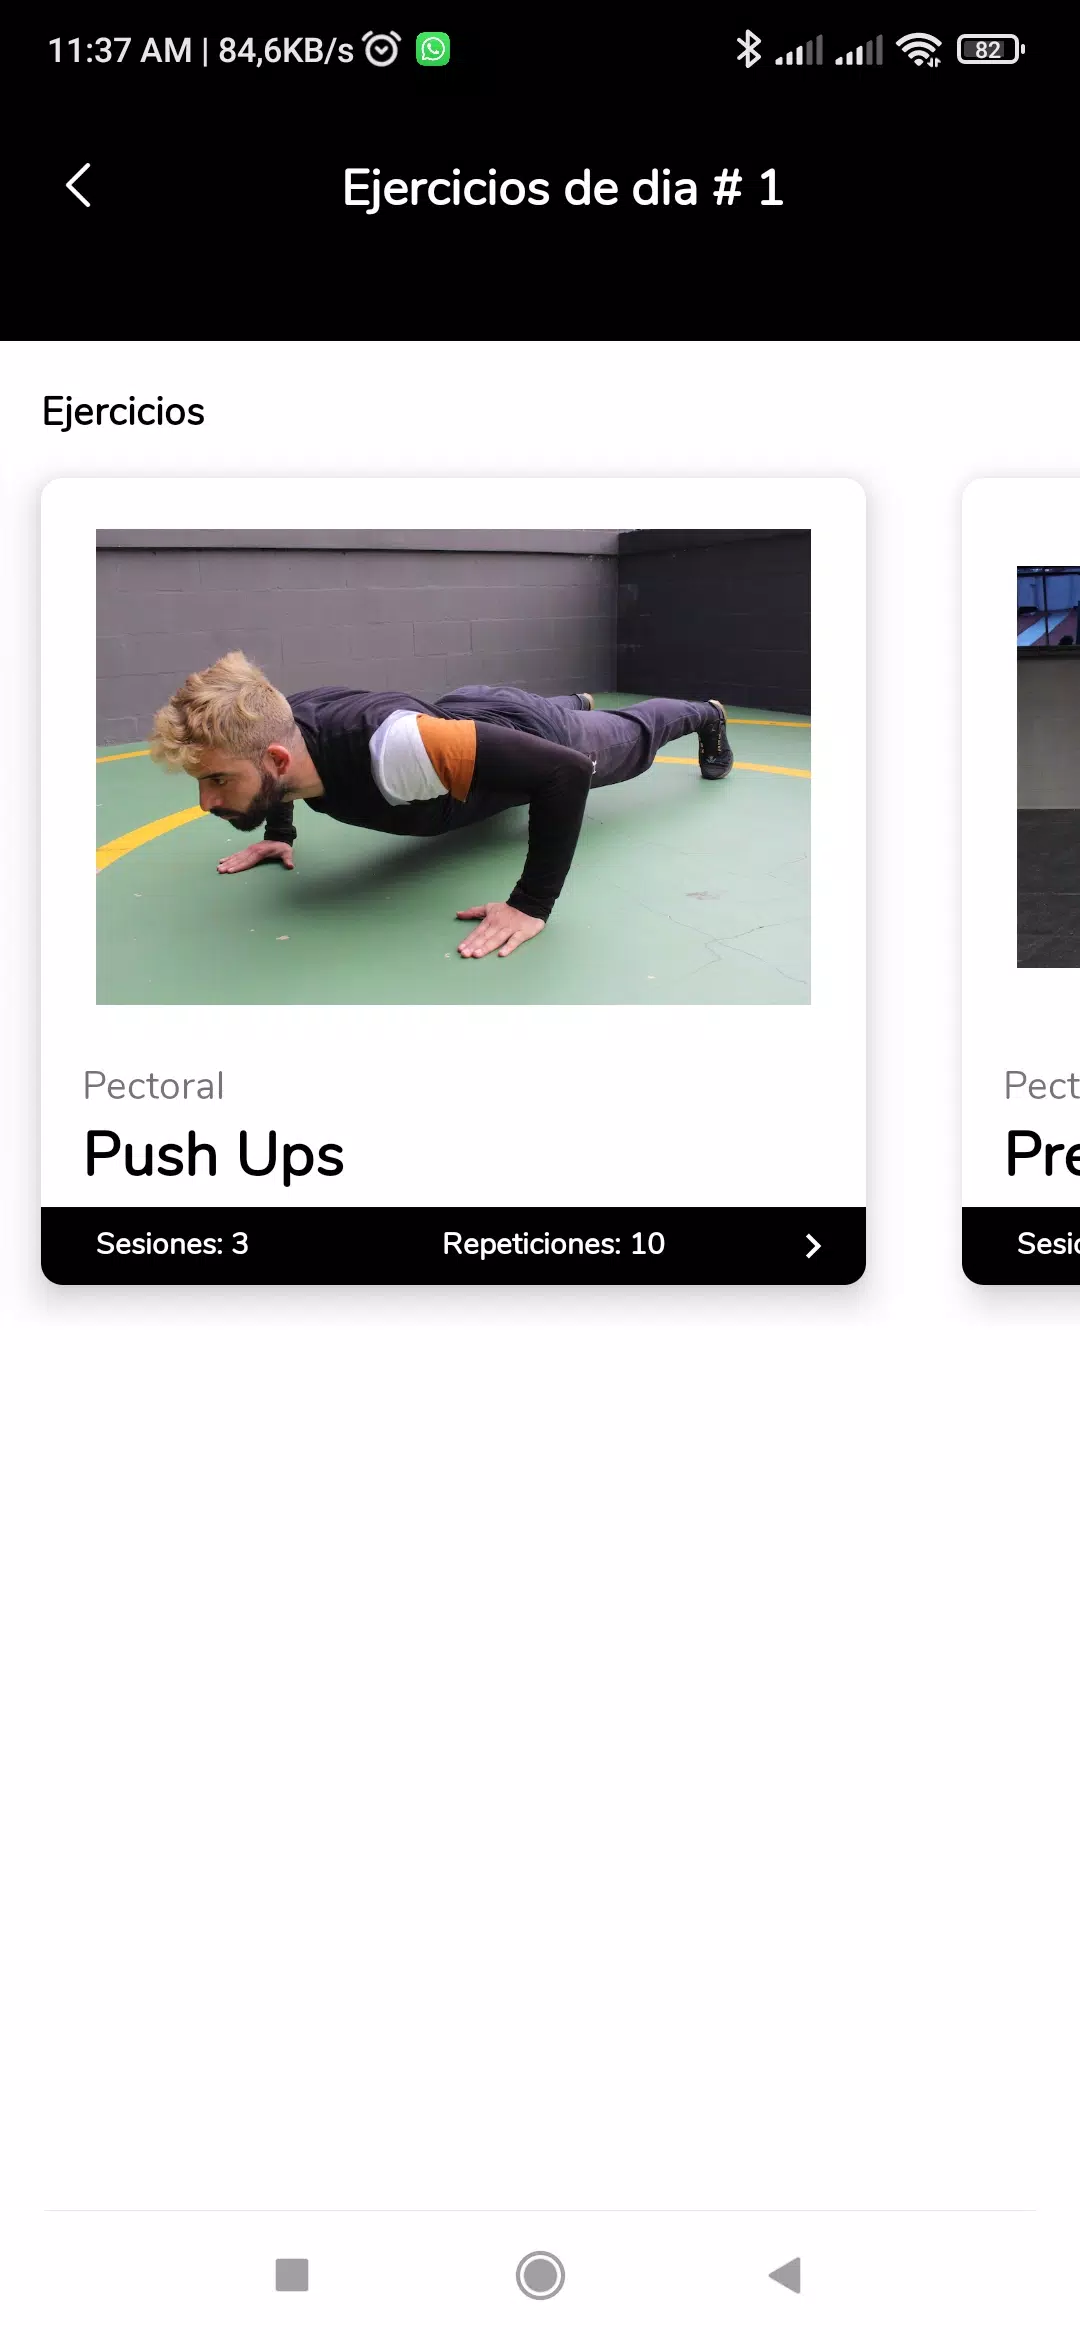Tap the Wi-Fi status icon

919,49
